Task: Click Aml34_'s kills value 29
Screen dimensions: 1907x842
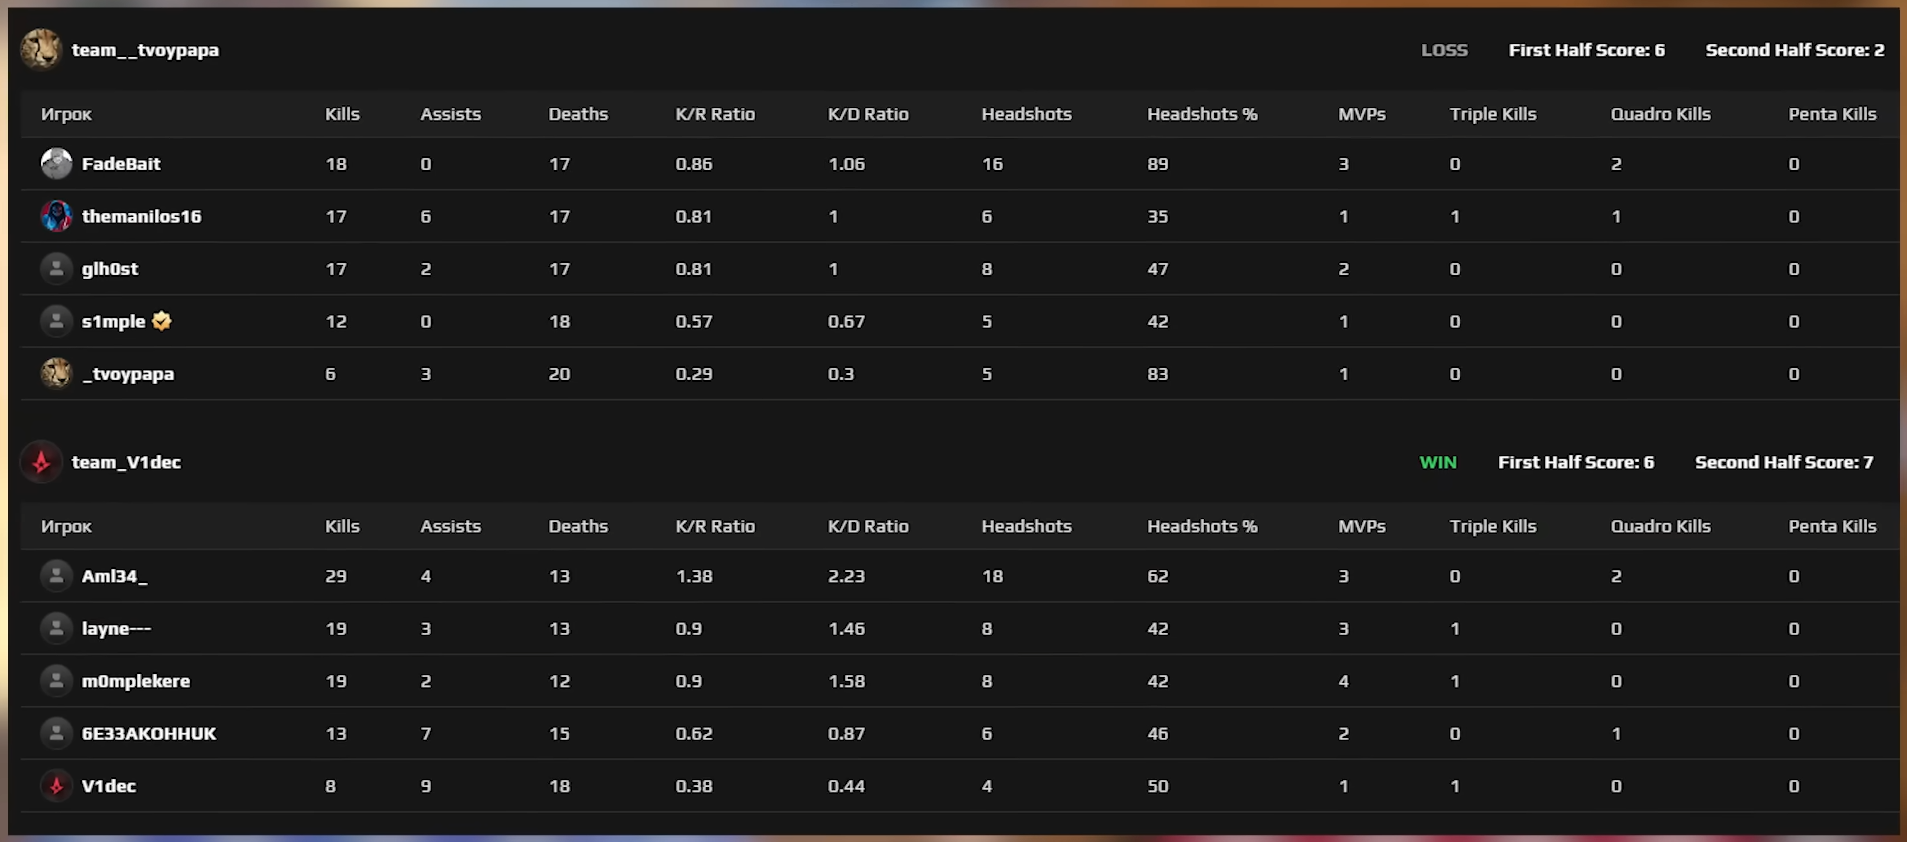Action: pyautogui.click(x=336, y=576)
